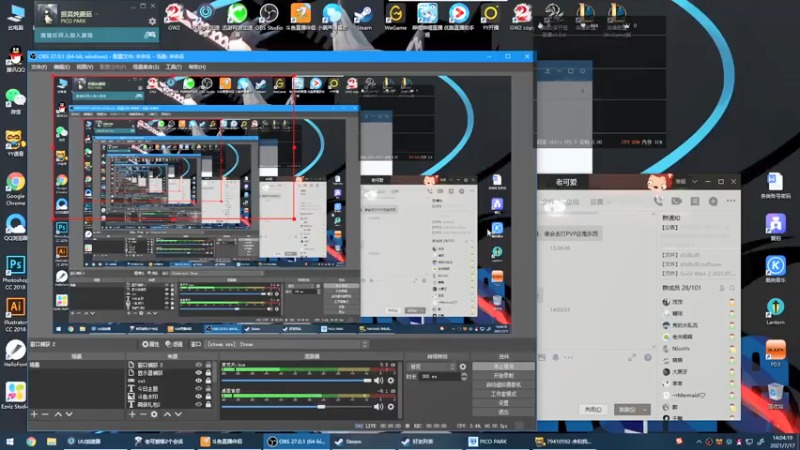Open window selection dropdown showing [steam.exe]: Steam
Viewport: 800px width, 450px height.
pos(286,344)
